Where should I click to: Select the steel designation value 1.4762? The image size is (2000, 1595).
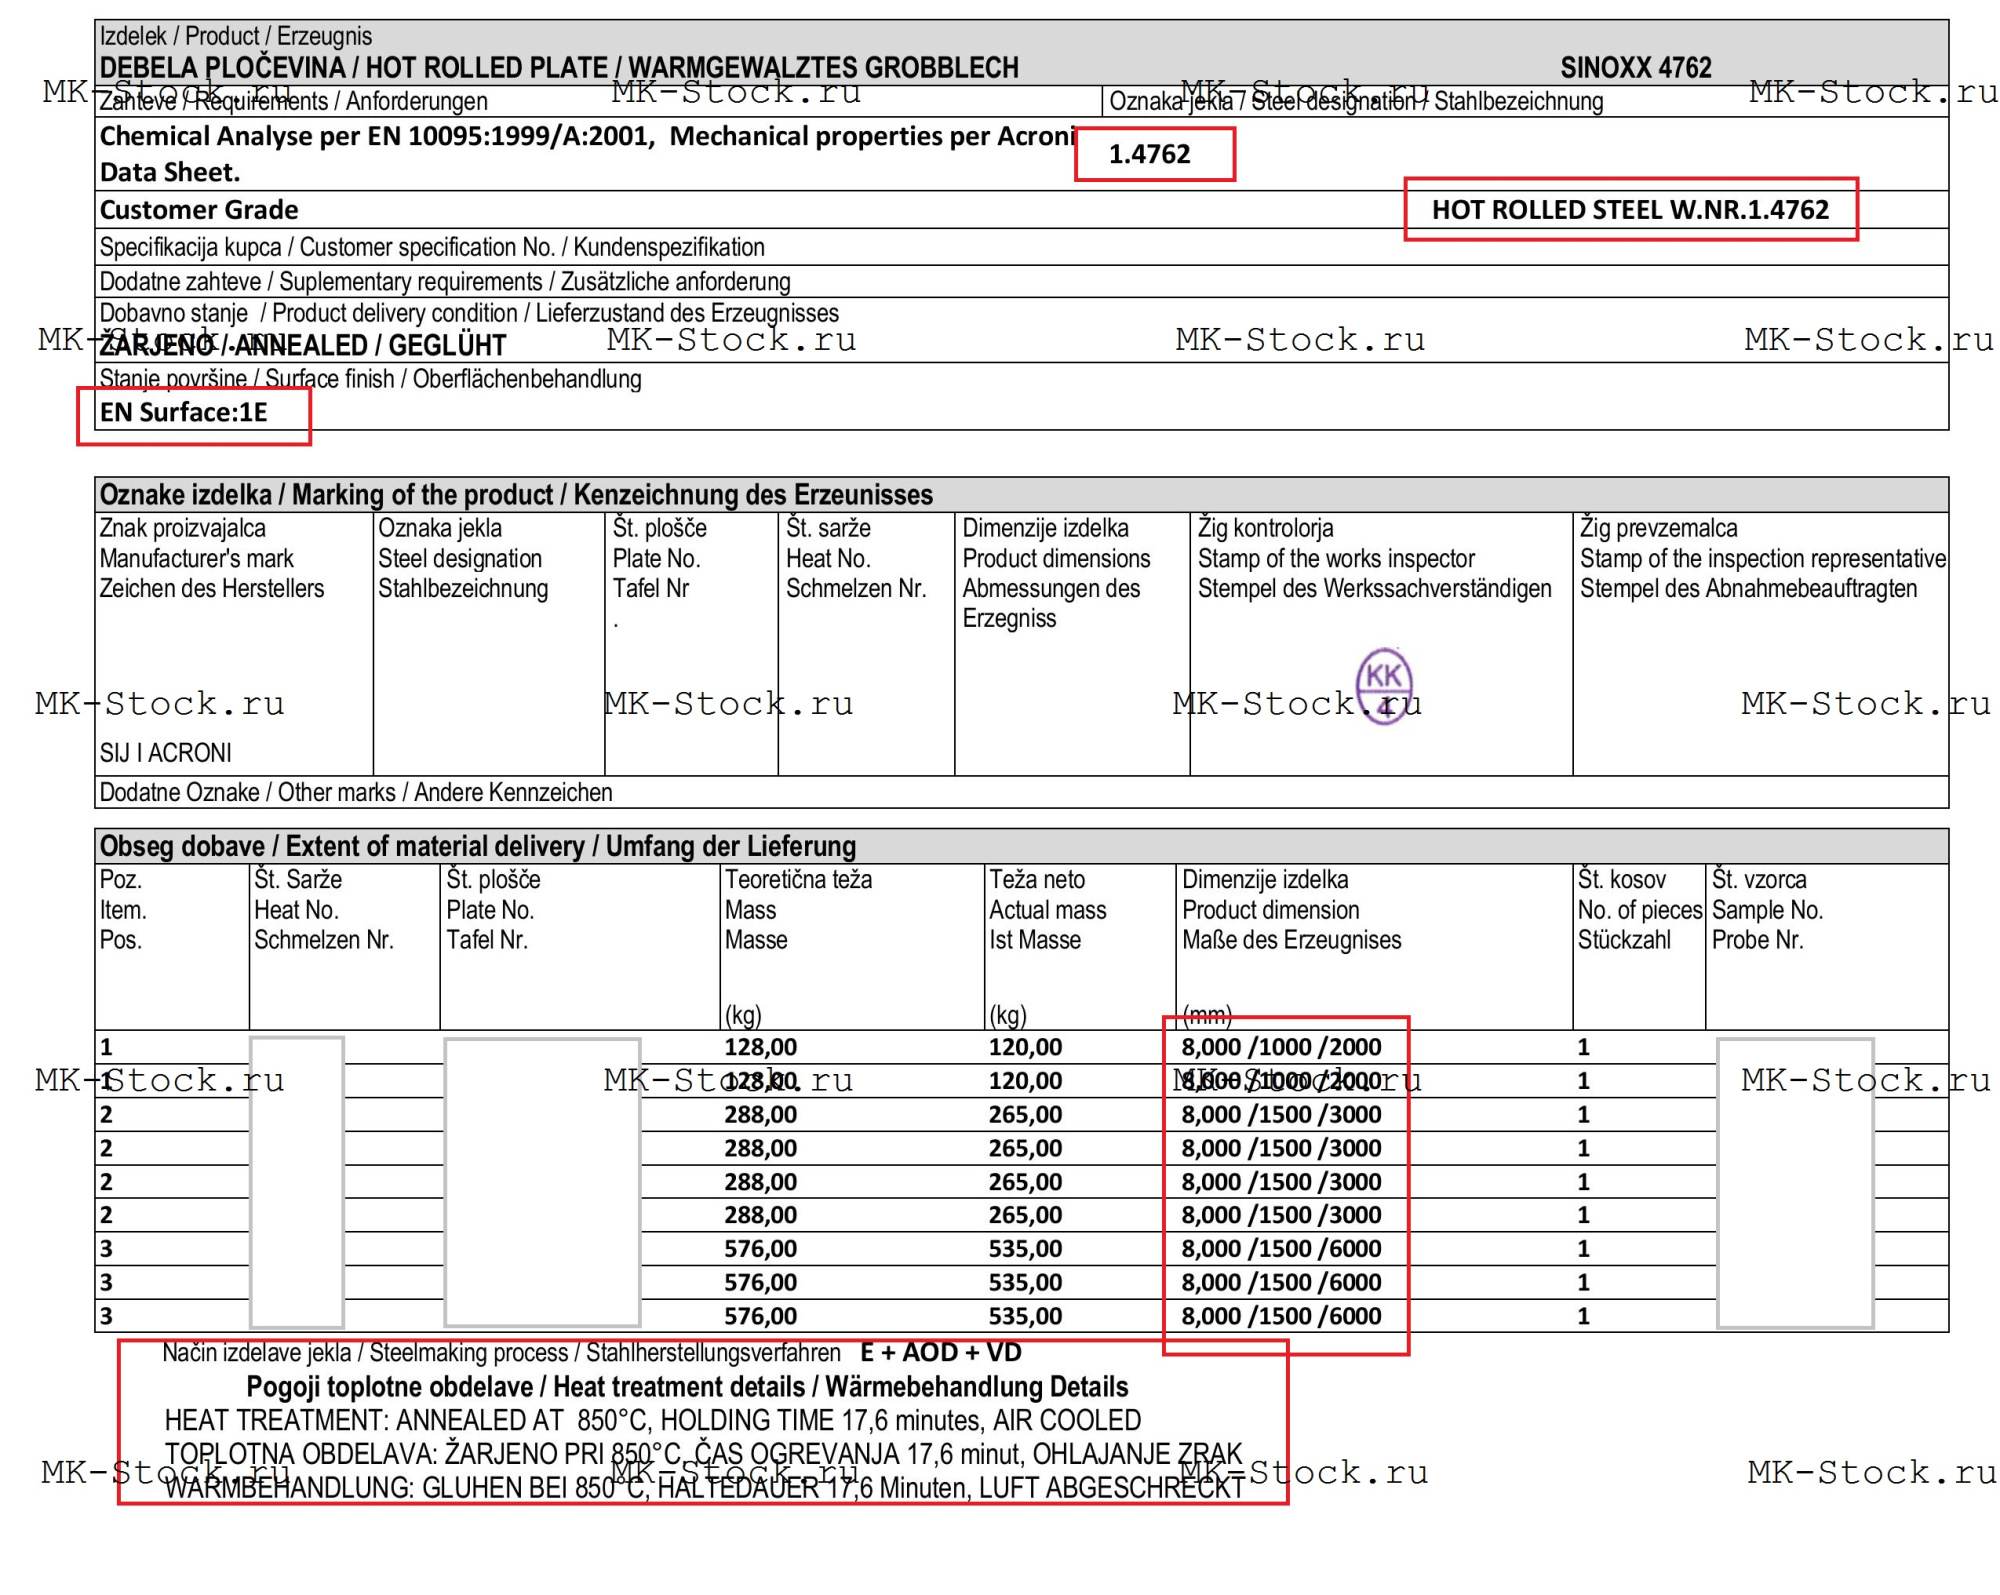pos(1150,154)
